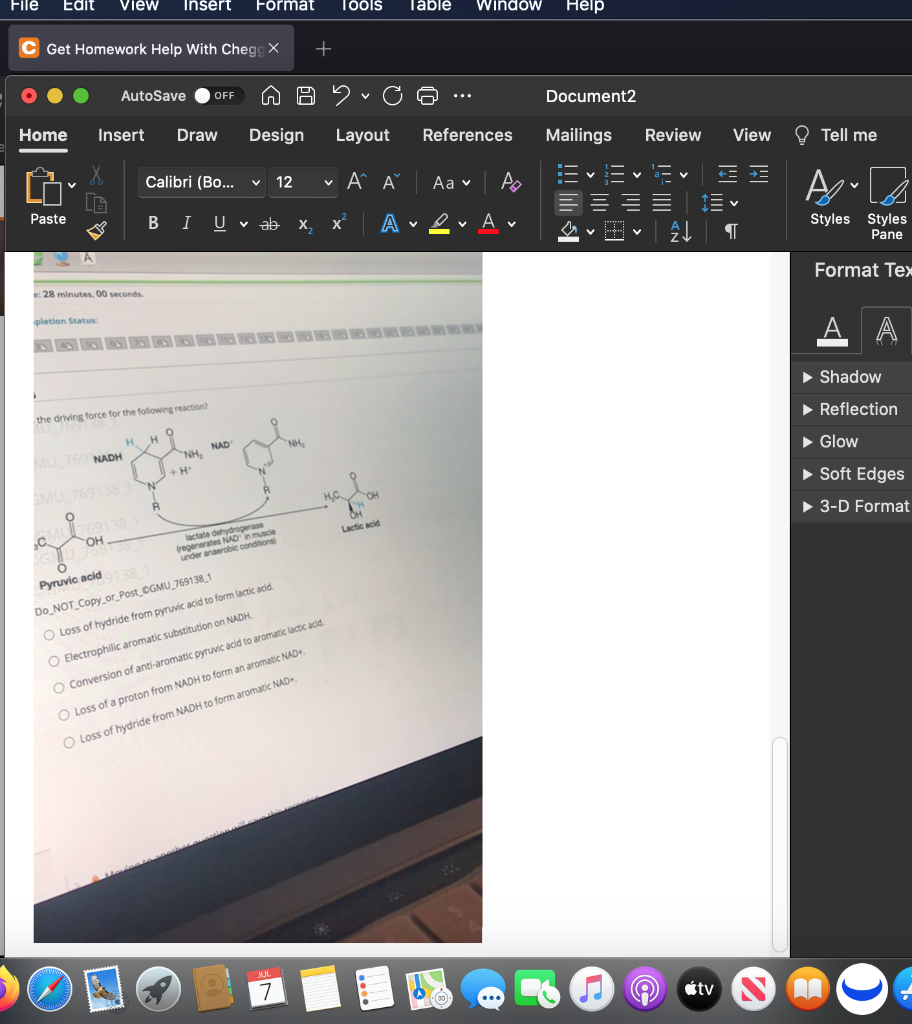
Task: Show paragraph marks with the pilcrow icon
Action: (730, 231)
